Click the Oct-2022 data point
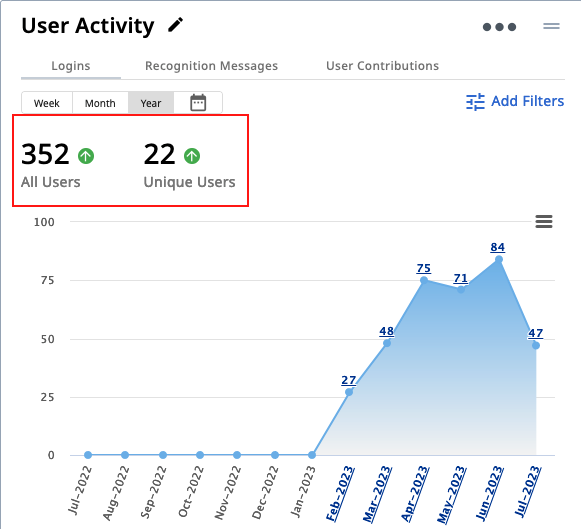 (x=200, y=455)
